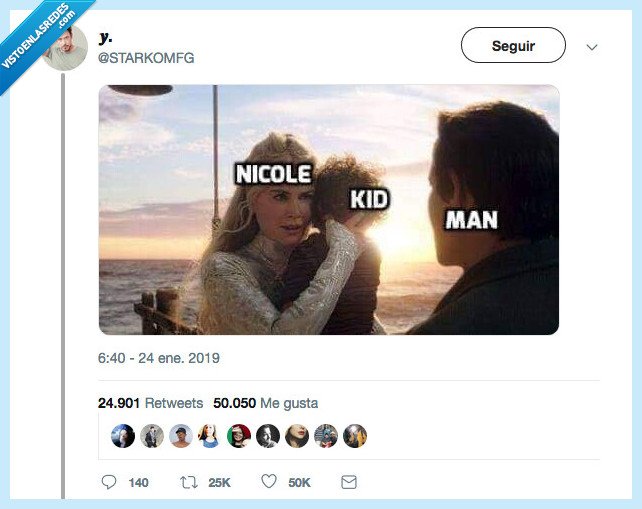Enlarge the Nicole, Kid, Man meme image
Screen dimensions: 642x509
pos(329,209)
